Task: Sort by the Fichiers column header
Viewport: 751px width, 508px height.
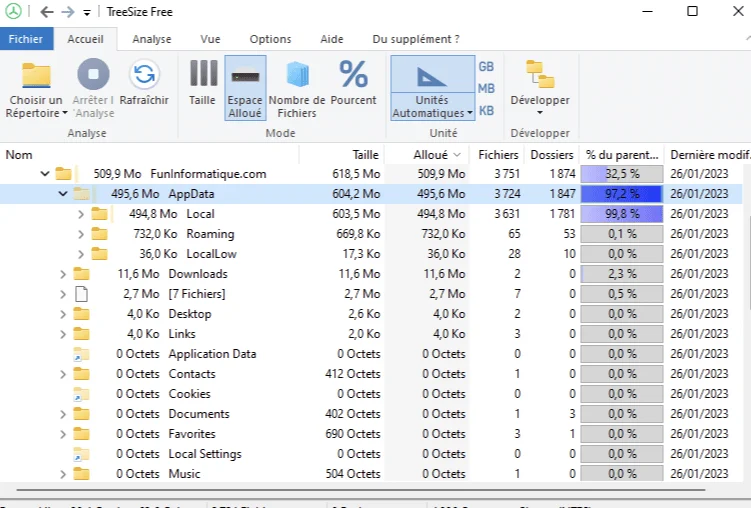Action: 498,155
